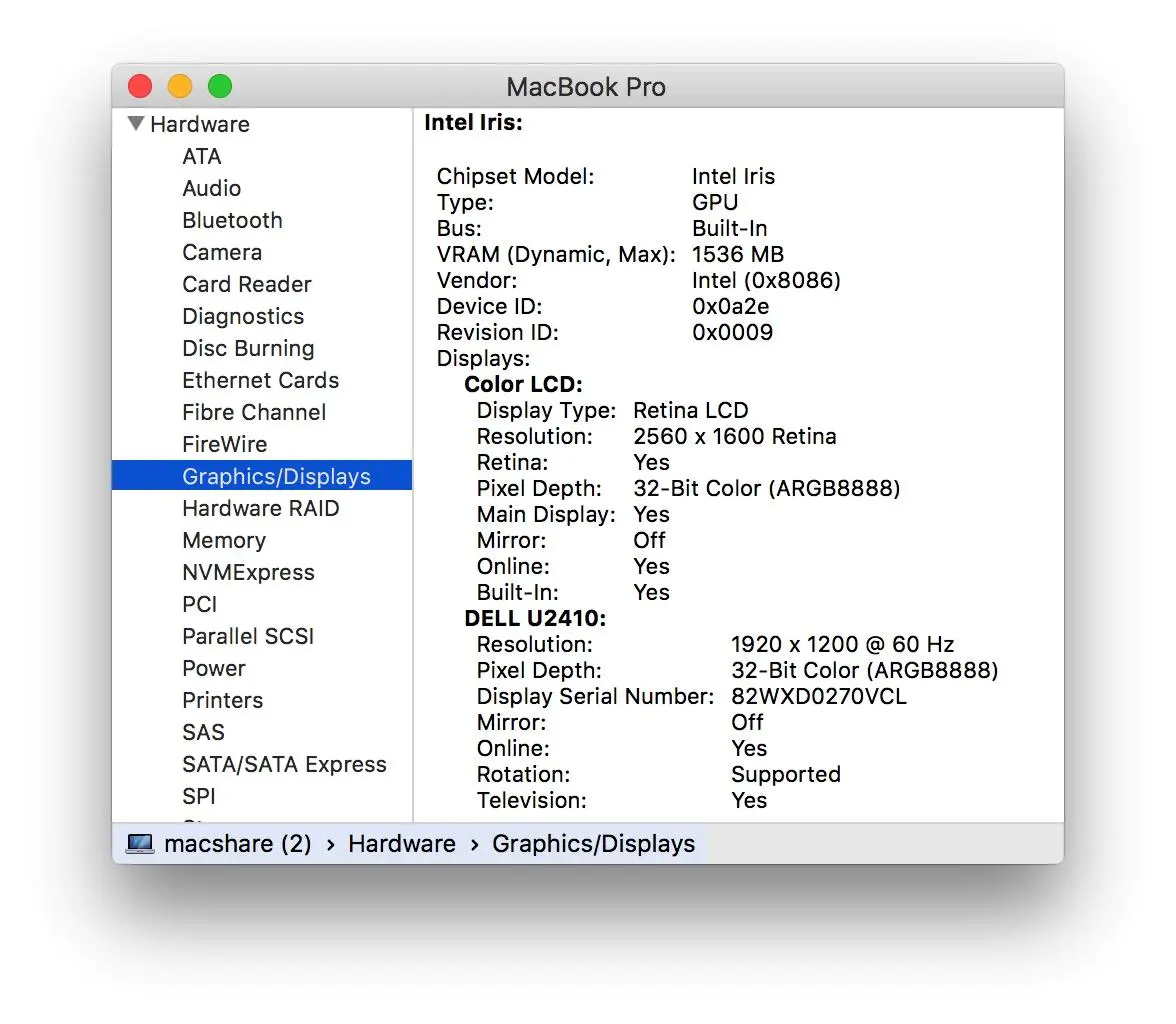
Task: Open the PCI section
Action: pyautogui.click(x=200, y=605)
